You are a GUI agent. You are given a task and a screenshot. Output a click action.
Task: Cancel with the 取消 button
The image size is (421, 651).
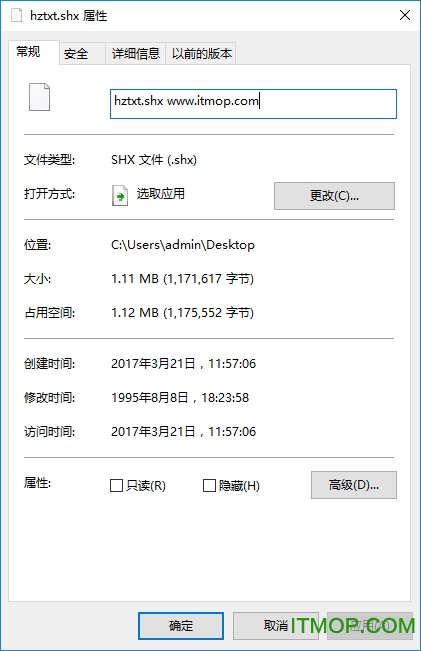[276, 626]
